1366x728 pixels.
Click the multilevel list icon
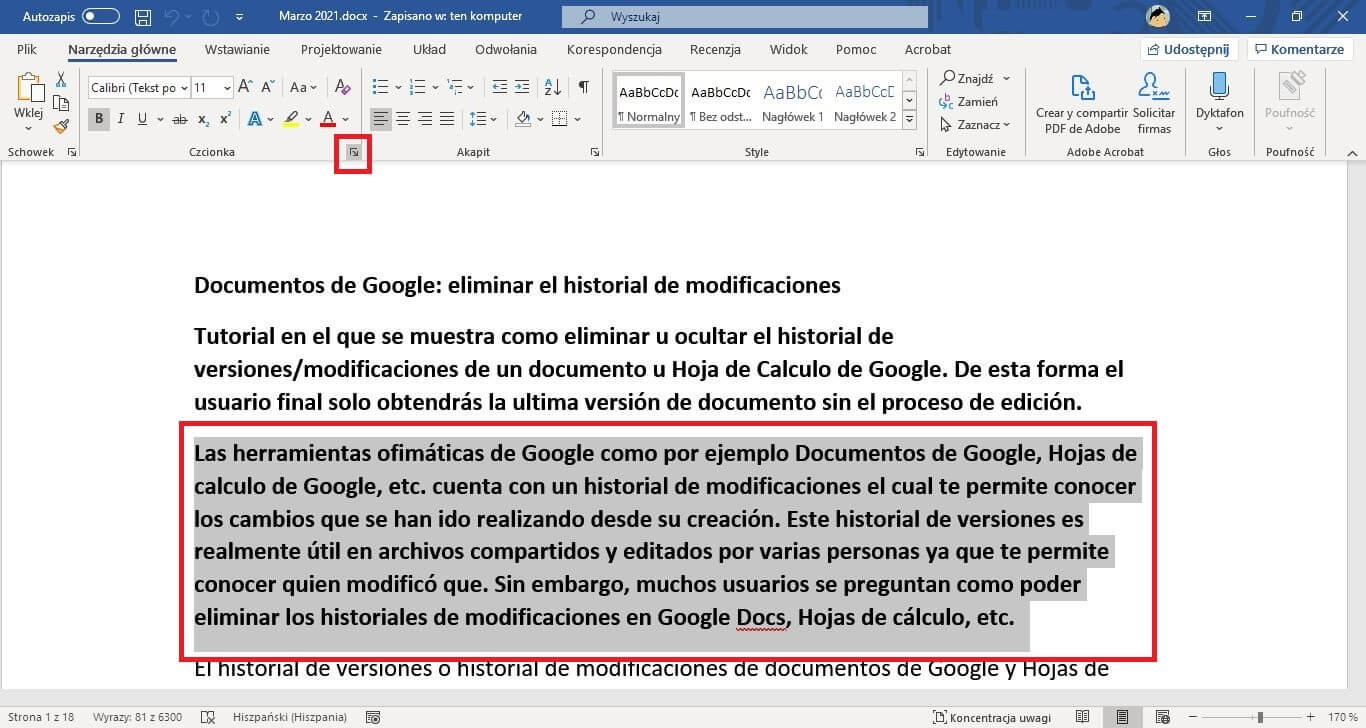pyautogui.click(x=456, y=88)
